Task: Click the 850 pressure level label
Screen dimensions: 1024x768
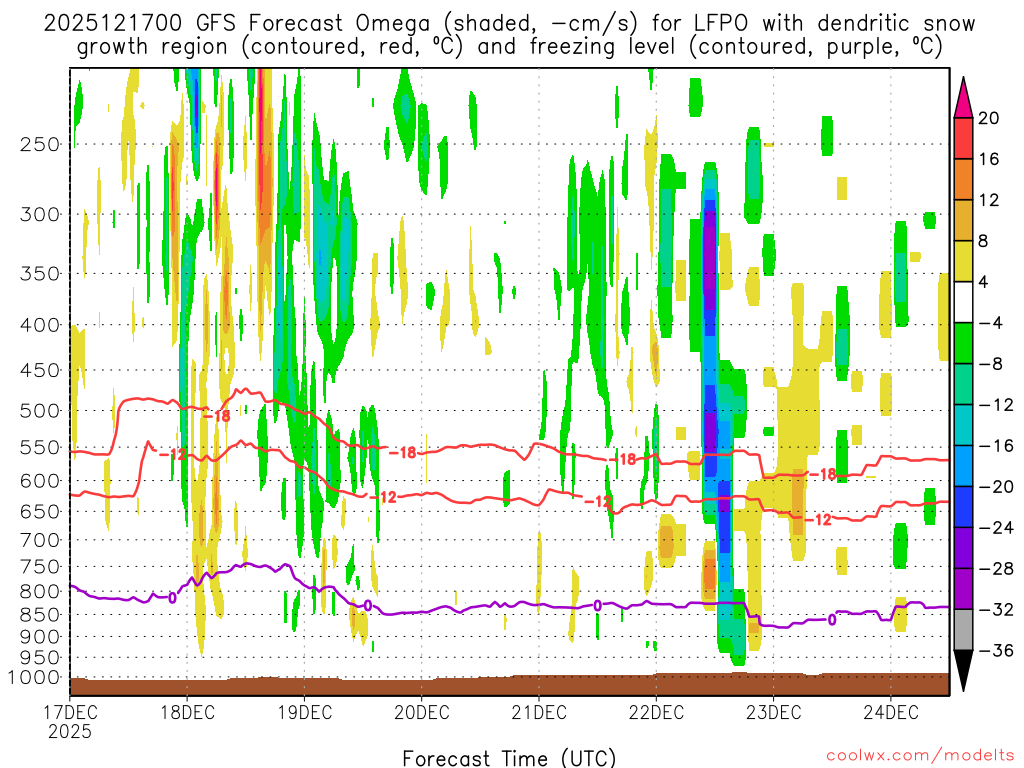Action: (40, 615)
